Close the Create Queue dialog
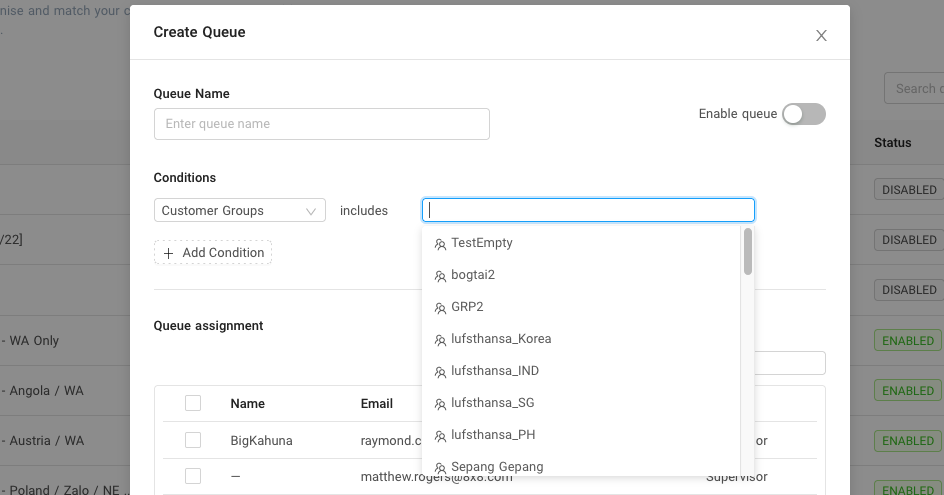Viewport: 944px width, 495px height. click(821, 35)
